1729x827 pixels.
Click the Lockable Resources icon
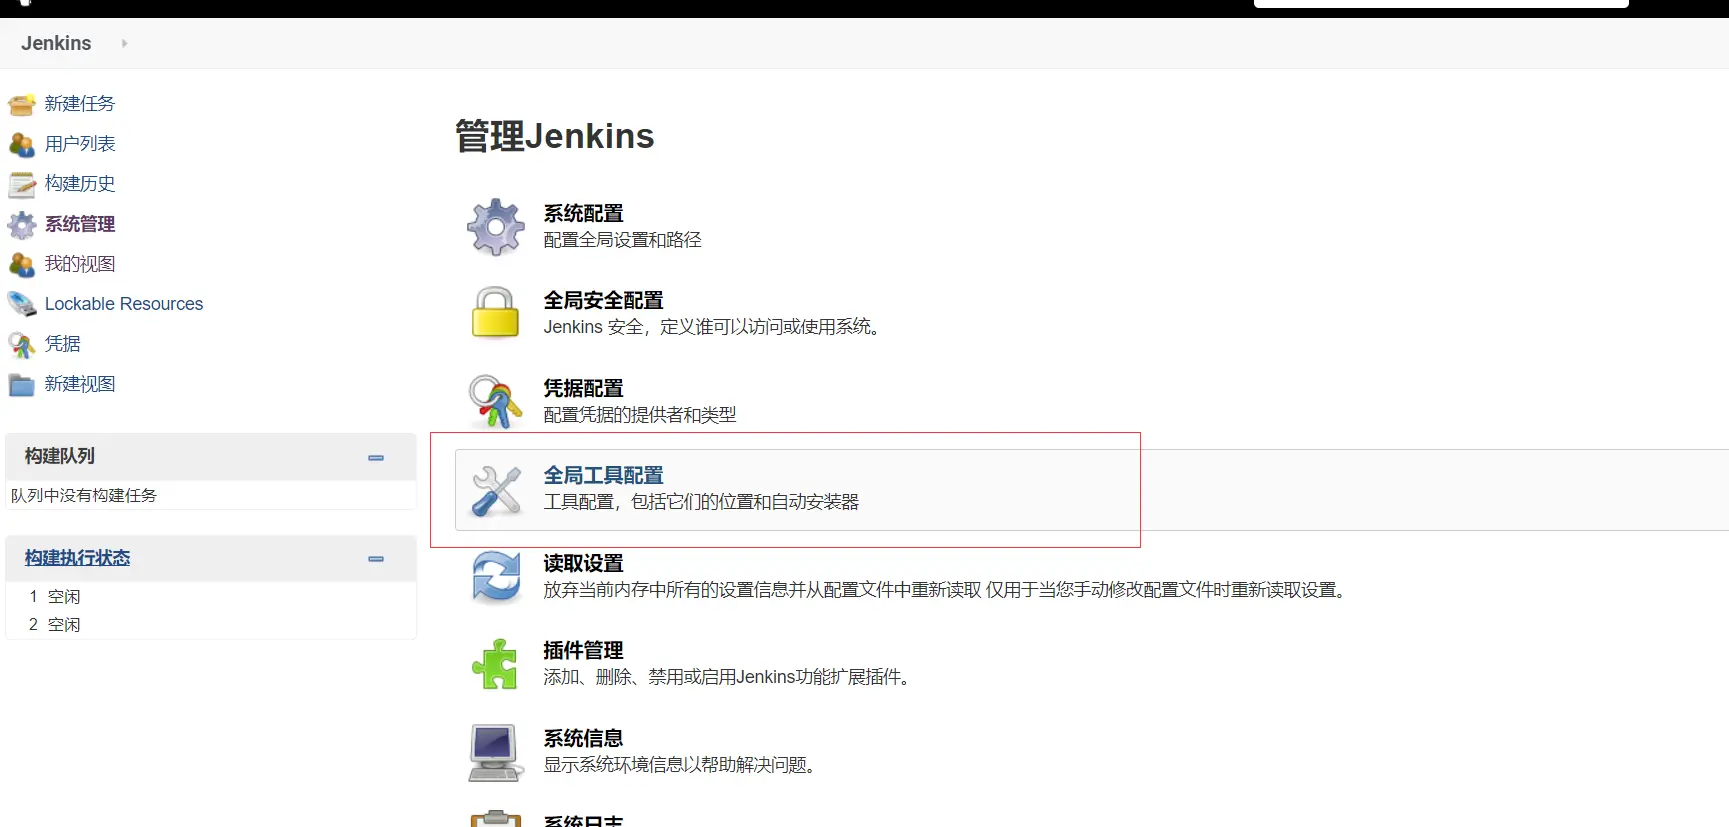(x=22, y=304)
